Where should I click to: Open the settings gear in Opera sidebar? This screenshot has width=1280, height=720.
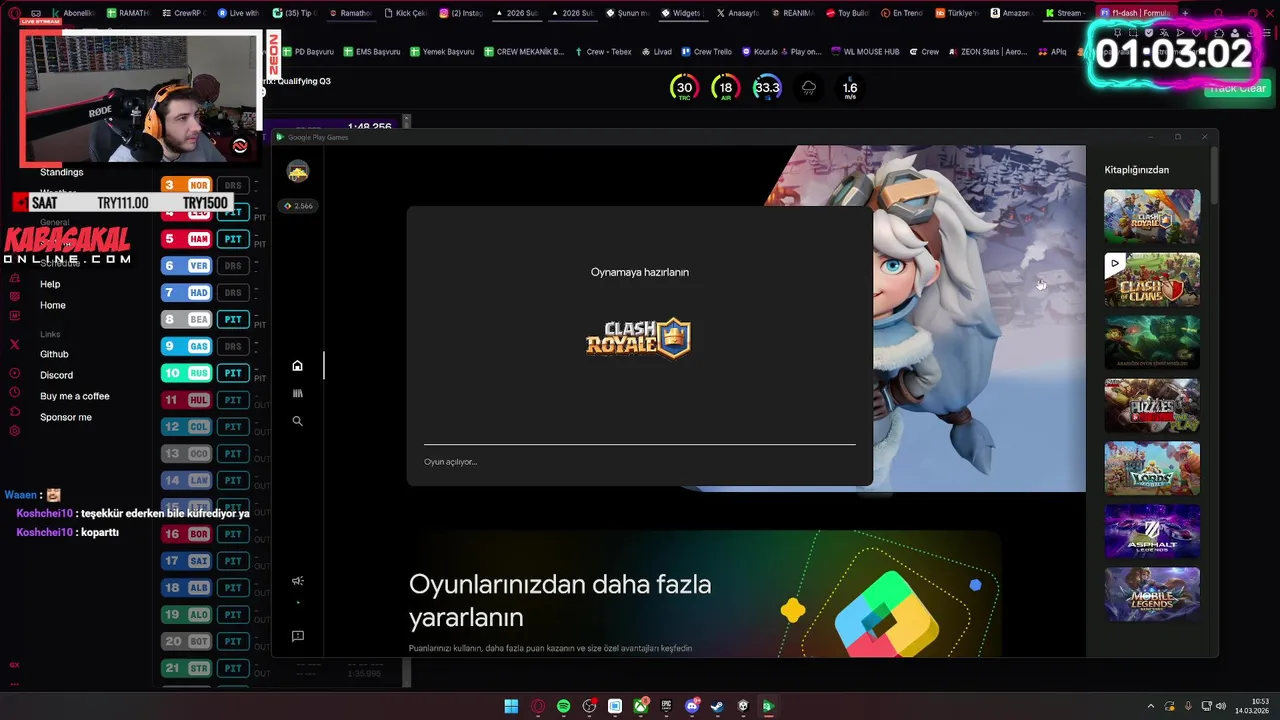[14, 431]
